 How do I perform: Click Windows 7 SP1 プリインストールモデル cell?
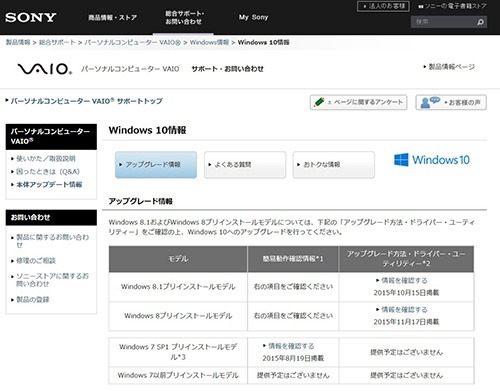(178, 352)
